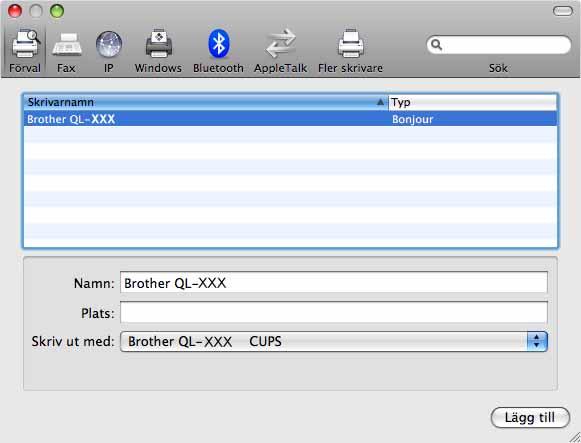This screenshot has width=581, height=443.
Task: Select the Förval printer browser icon
Action: pyautogui.click(x=26, y=44)
